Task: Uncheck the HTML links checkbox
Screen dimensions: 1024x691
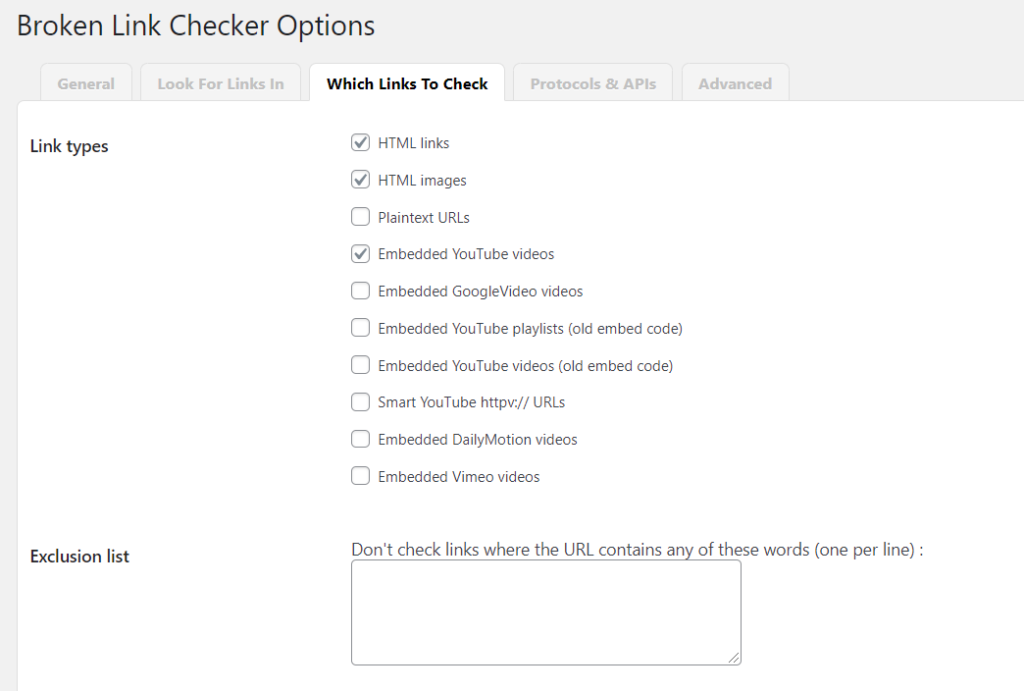Action: click(x=360, y=142)
